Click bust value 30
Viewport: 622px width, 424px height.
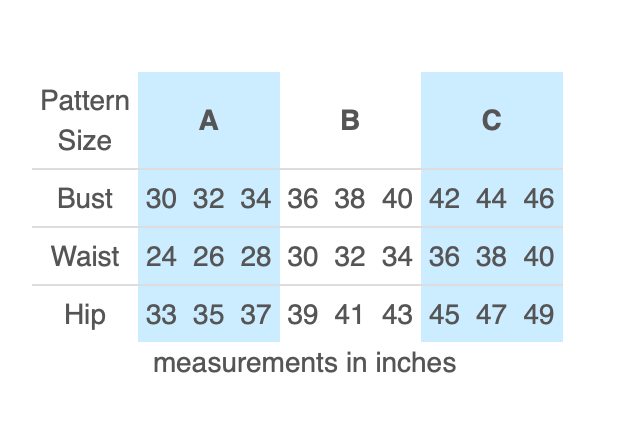pos(161,198)
